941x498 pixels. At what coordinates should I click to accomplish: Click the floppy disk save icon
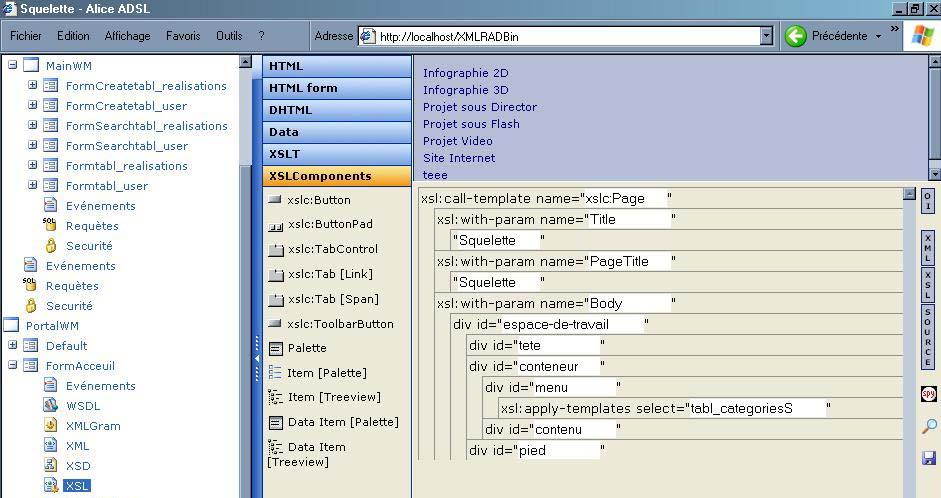[928, 458]
